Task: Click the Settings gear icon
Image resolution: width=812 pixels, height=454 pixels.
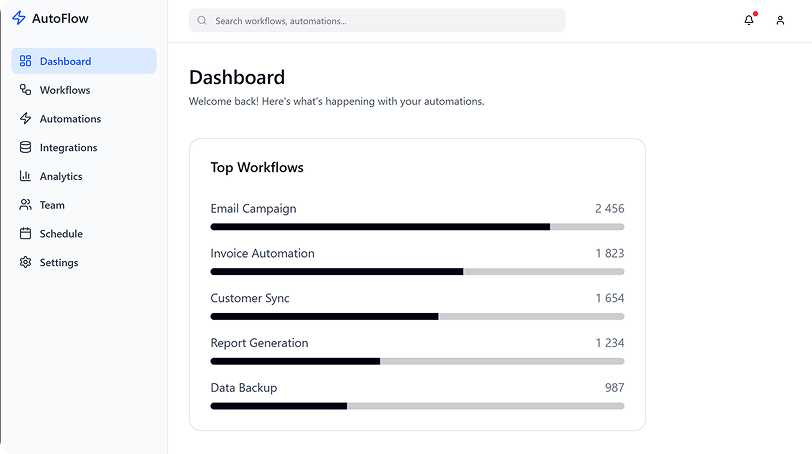Action: click(x=25, y=262)
